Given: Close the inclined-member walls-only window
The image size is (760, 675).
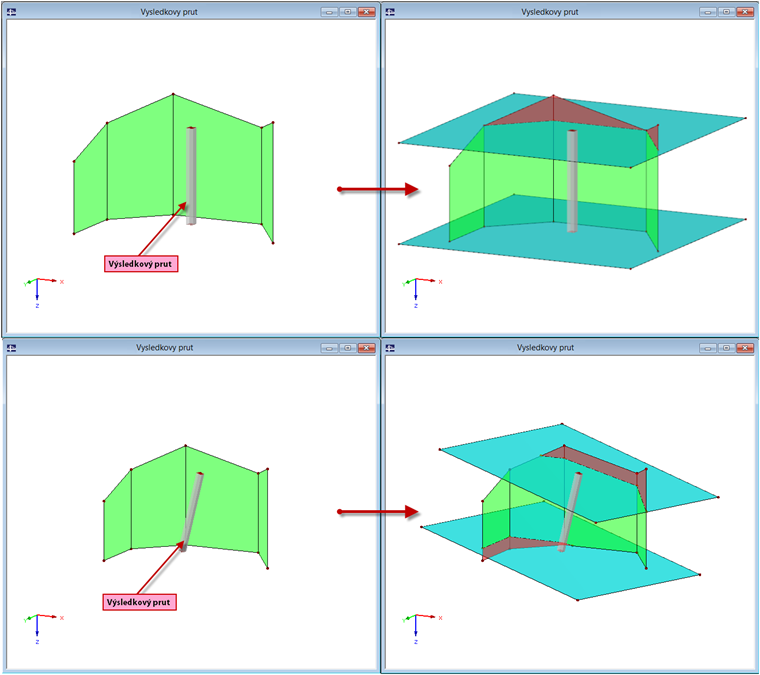Looking at the screenshot, I should 367,348.
